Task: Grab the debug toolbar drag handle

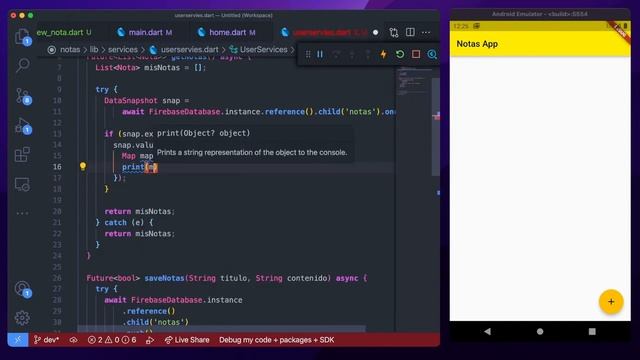Action: click(x=308, y=54)
